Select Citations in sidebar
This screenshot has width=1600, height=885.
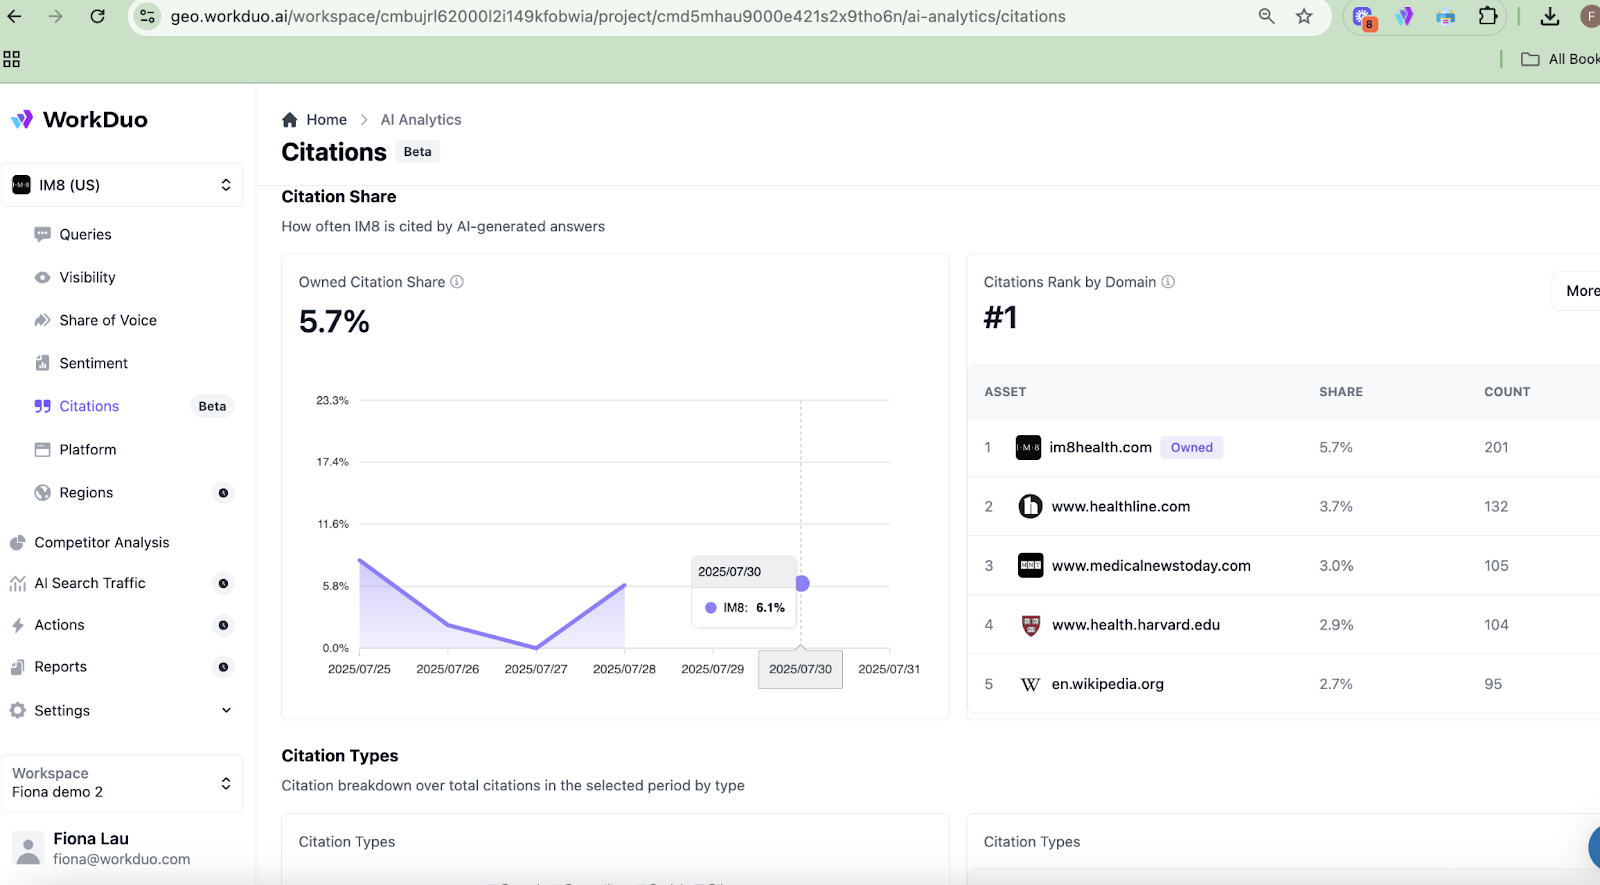coord(89,406)
